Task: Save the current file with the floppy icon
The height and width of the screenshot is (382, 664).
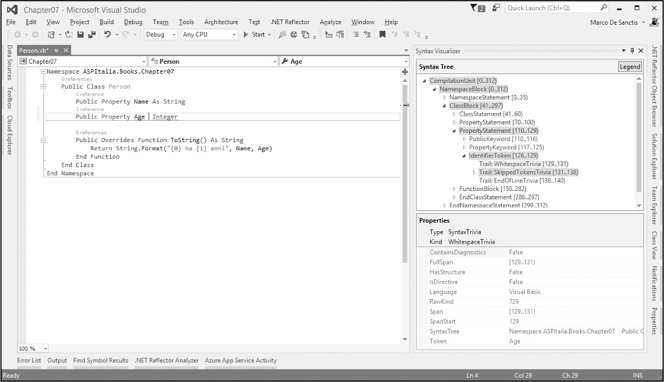Action: point(80,35)
